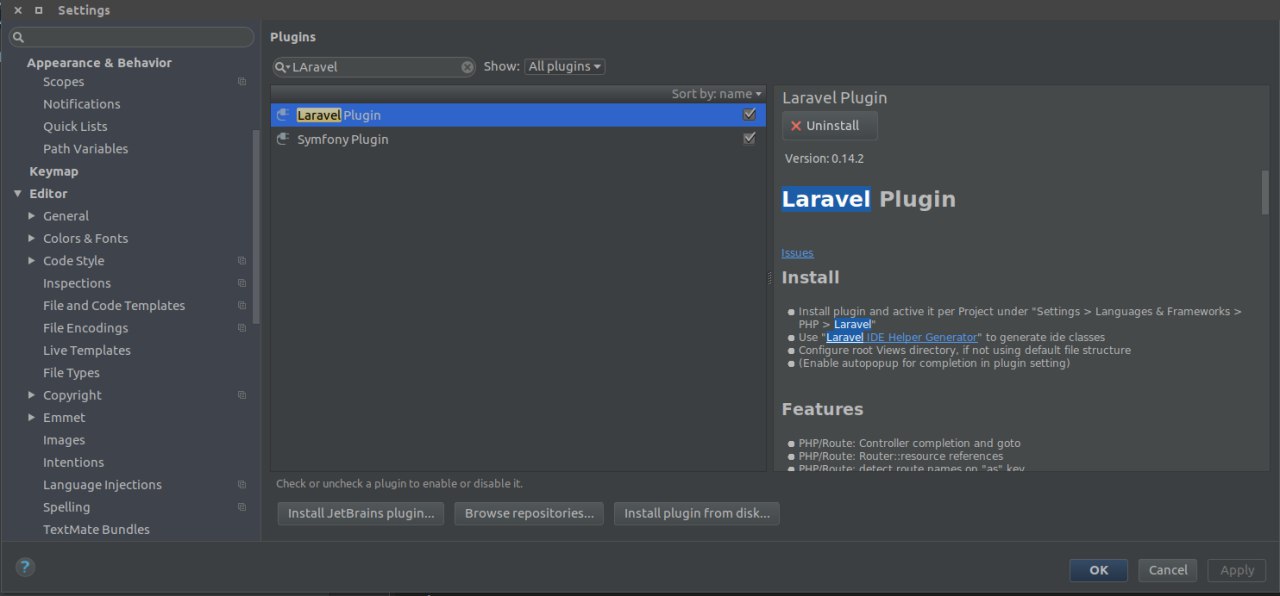This screenshot has width=1280, height=596.
Task: Click the settings search input field
Action: (131, 37)
